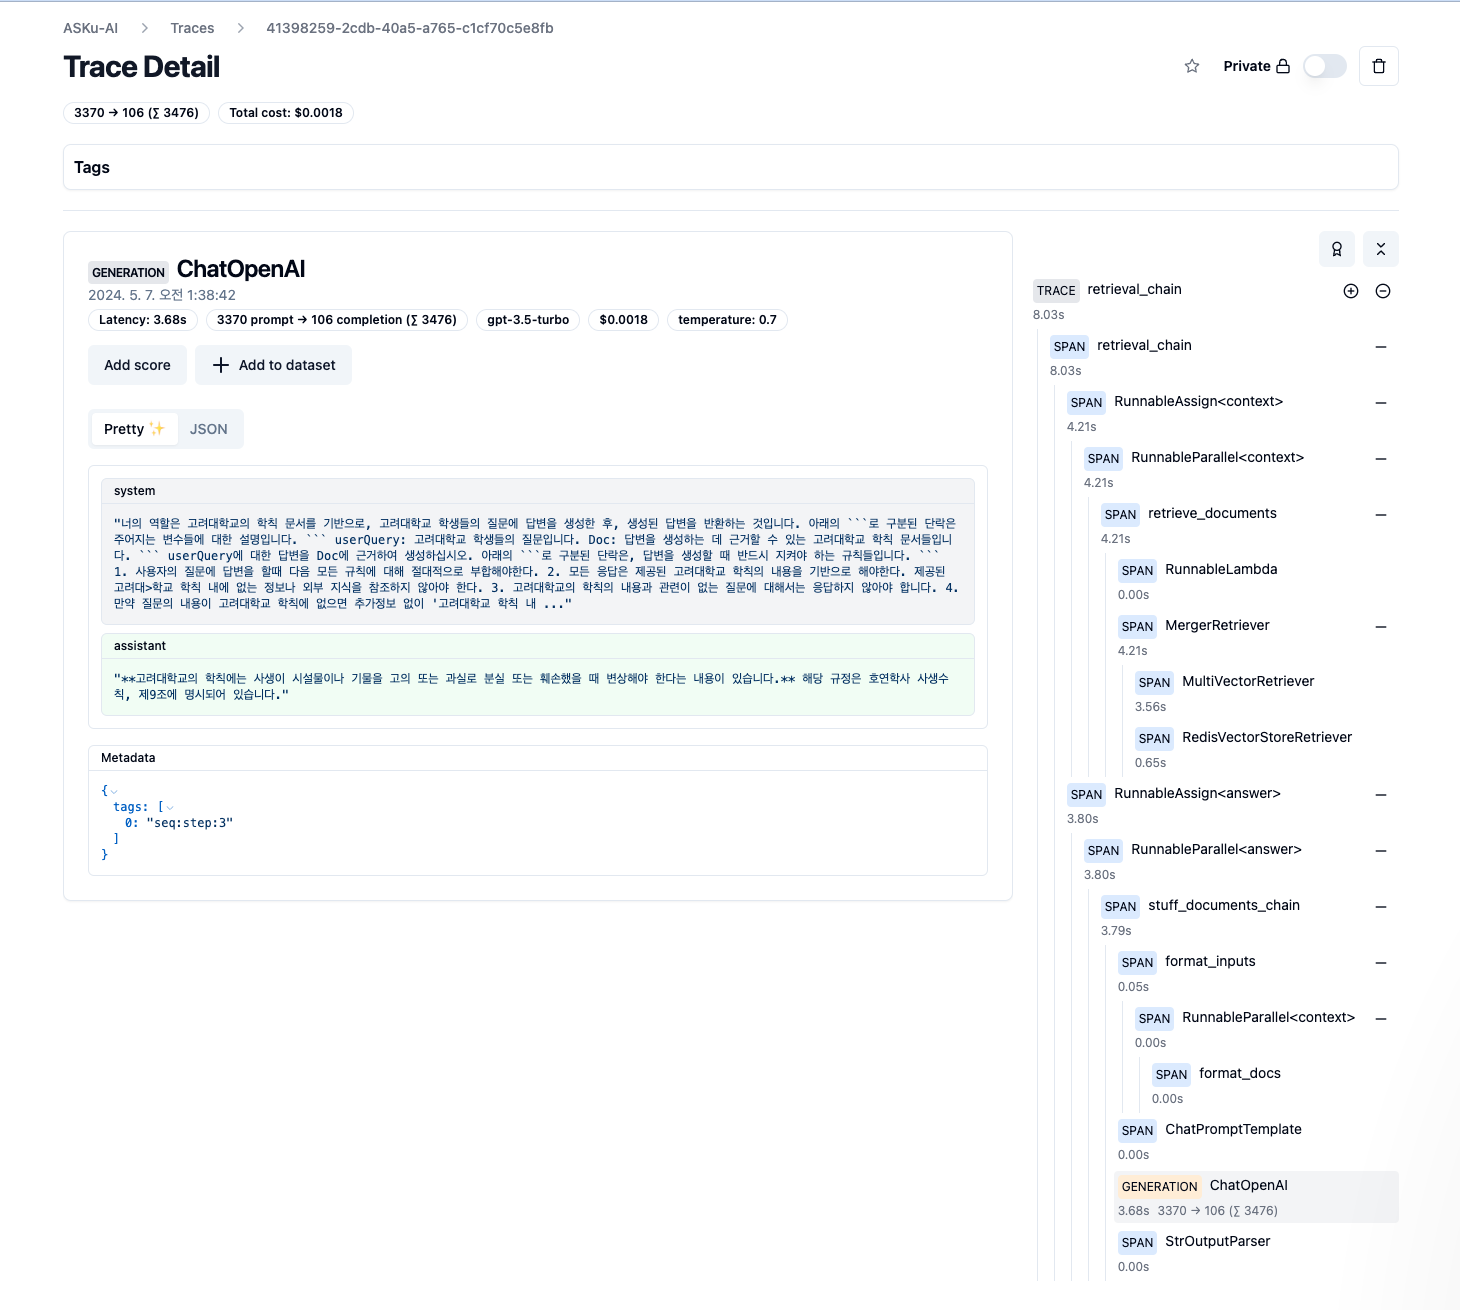
Task: Collapse RunnableAssign<answer> span
Action: coord(1381,795)
